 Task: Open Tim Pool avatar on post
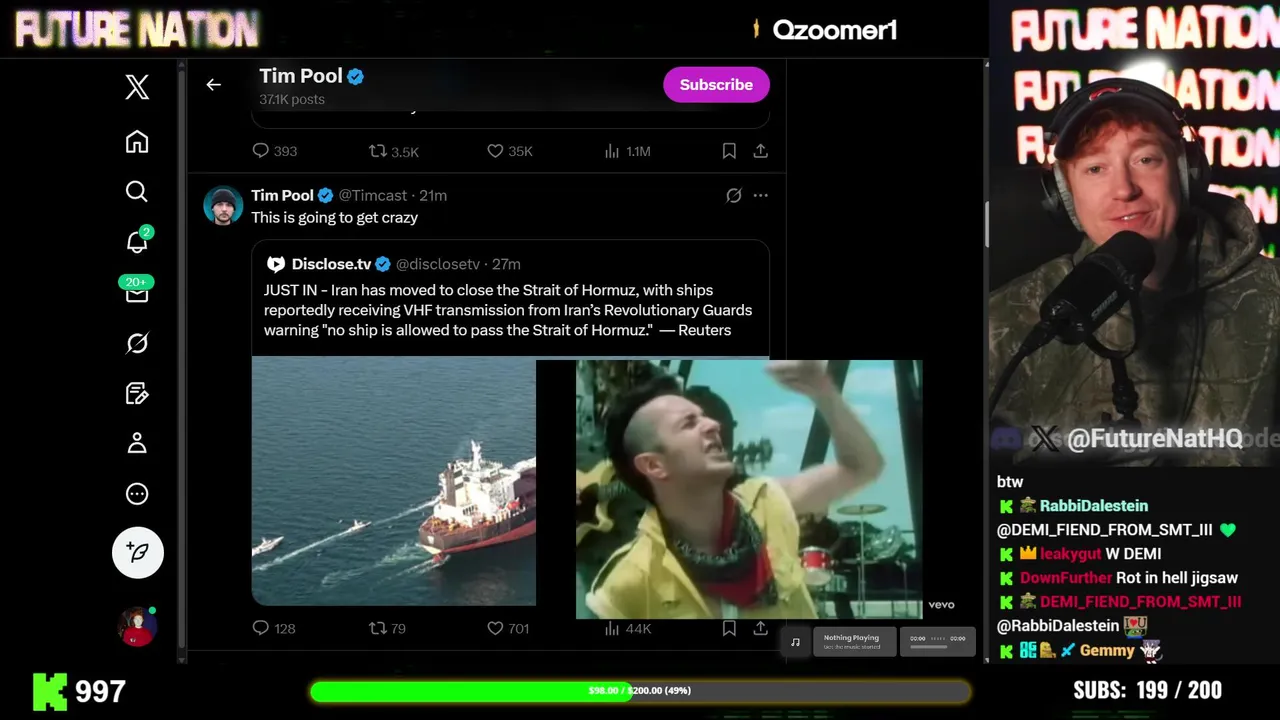pyautogui.click(x=223, y=206)
